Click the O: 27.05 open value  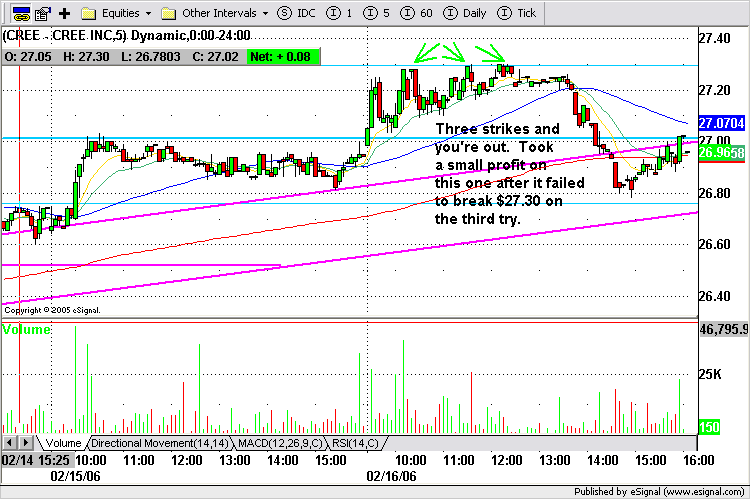coord(28,56)
